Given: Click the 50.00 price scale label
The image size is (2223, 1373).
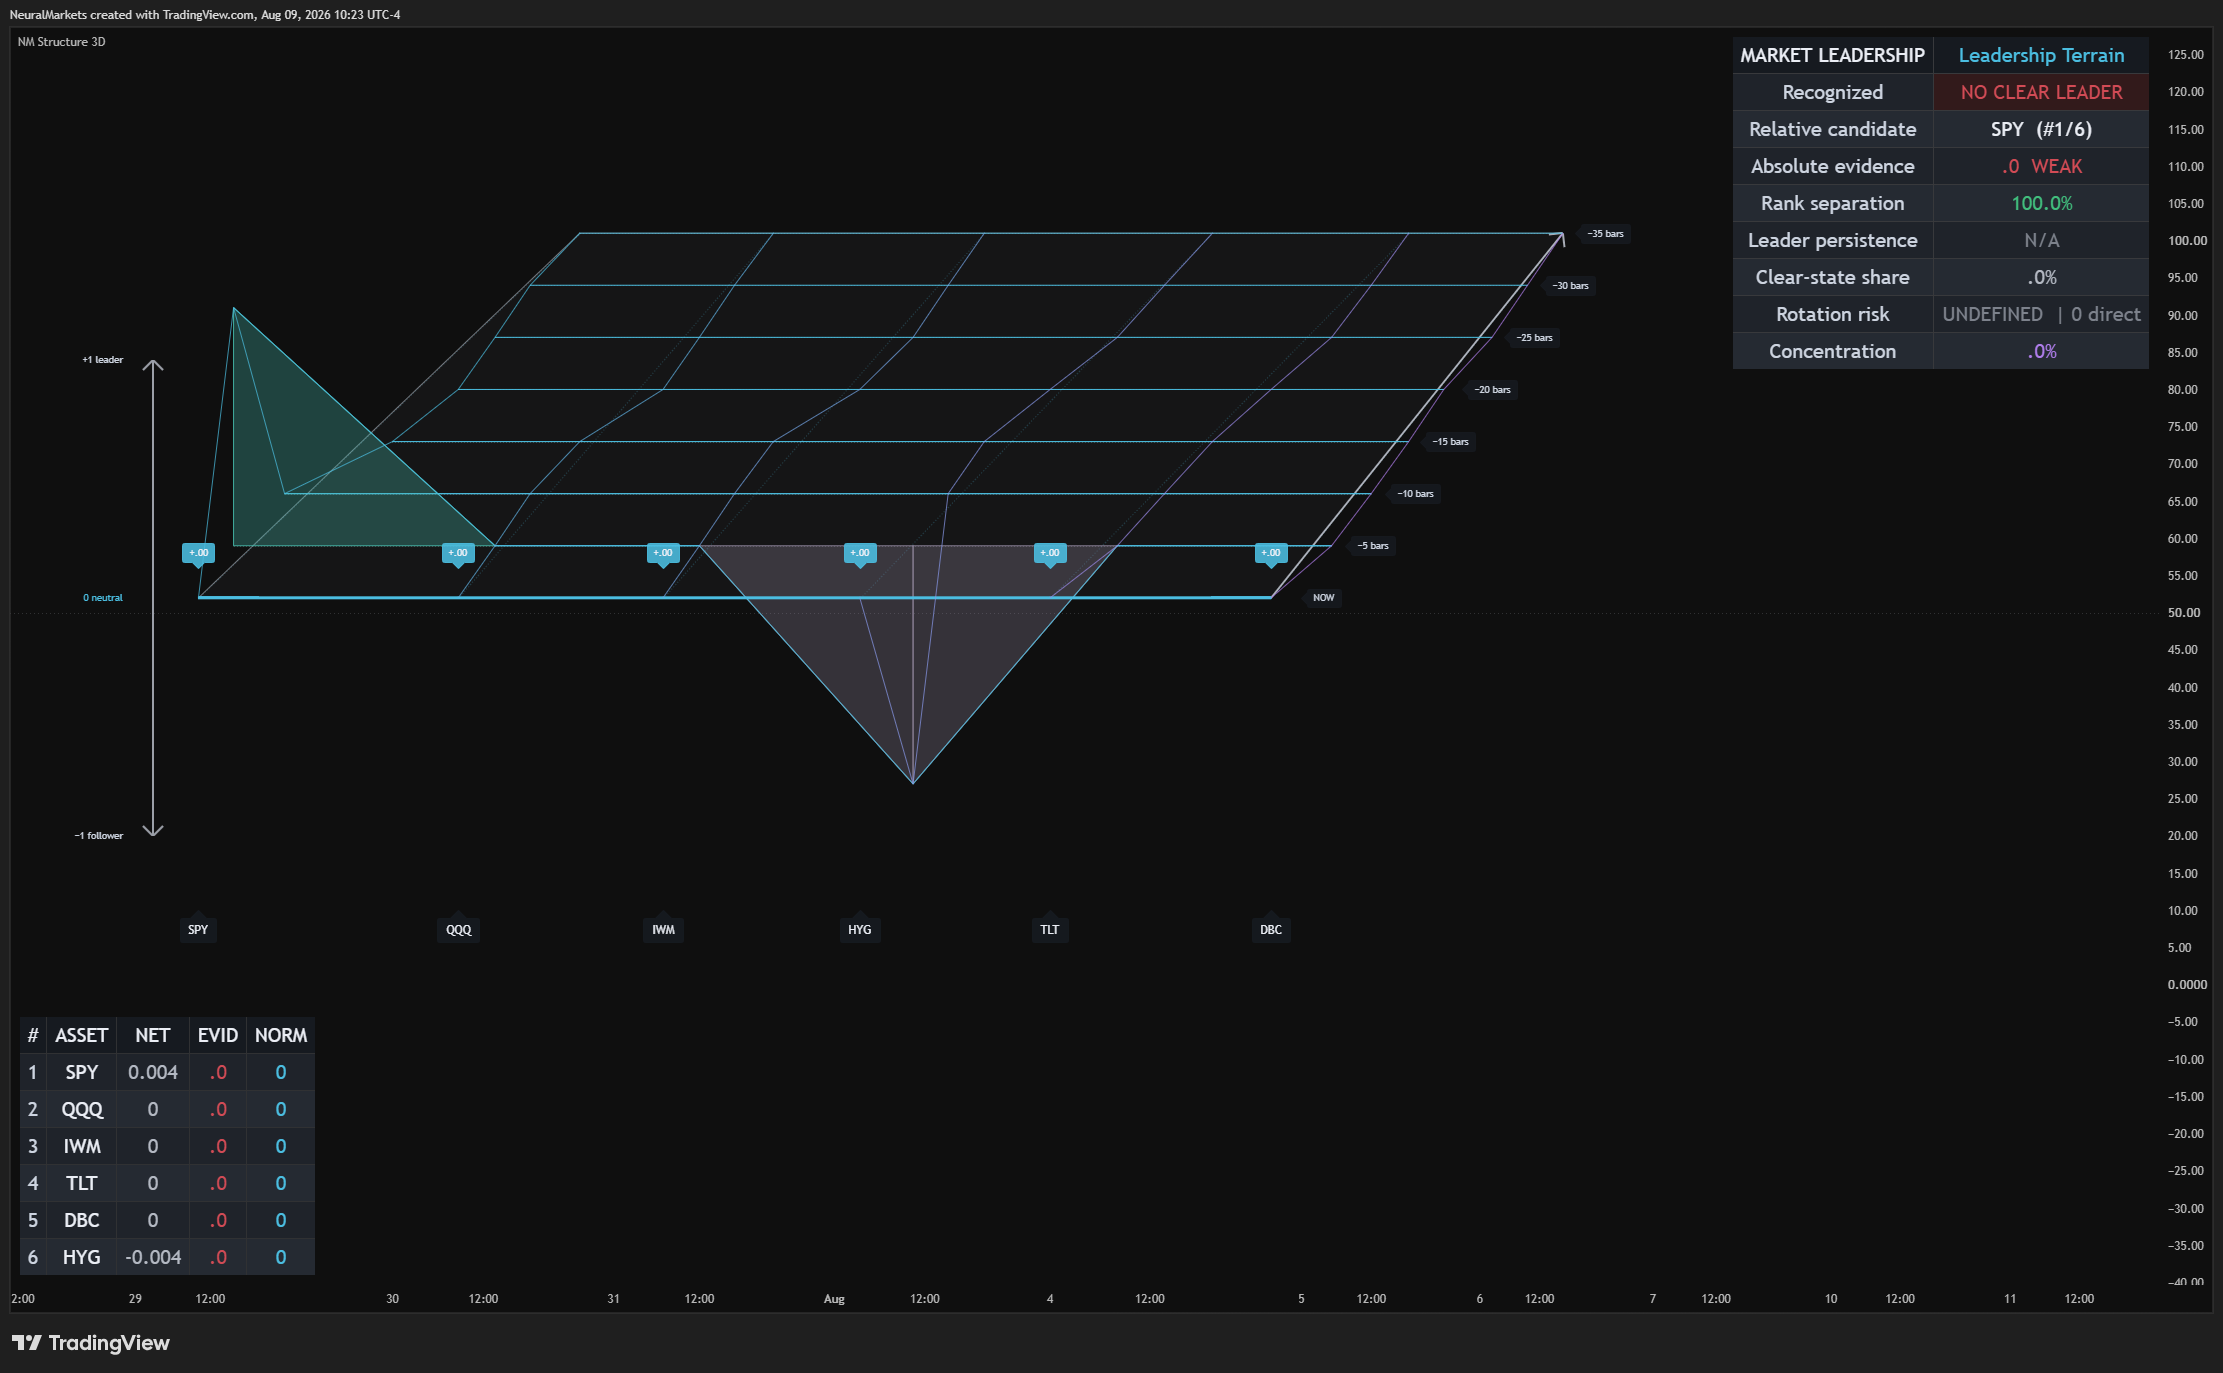Looking at the screenshot, I should pyautogui.click(x=2183, y=612).
